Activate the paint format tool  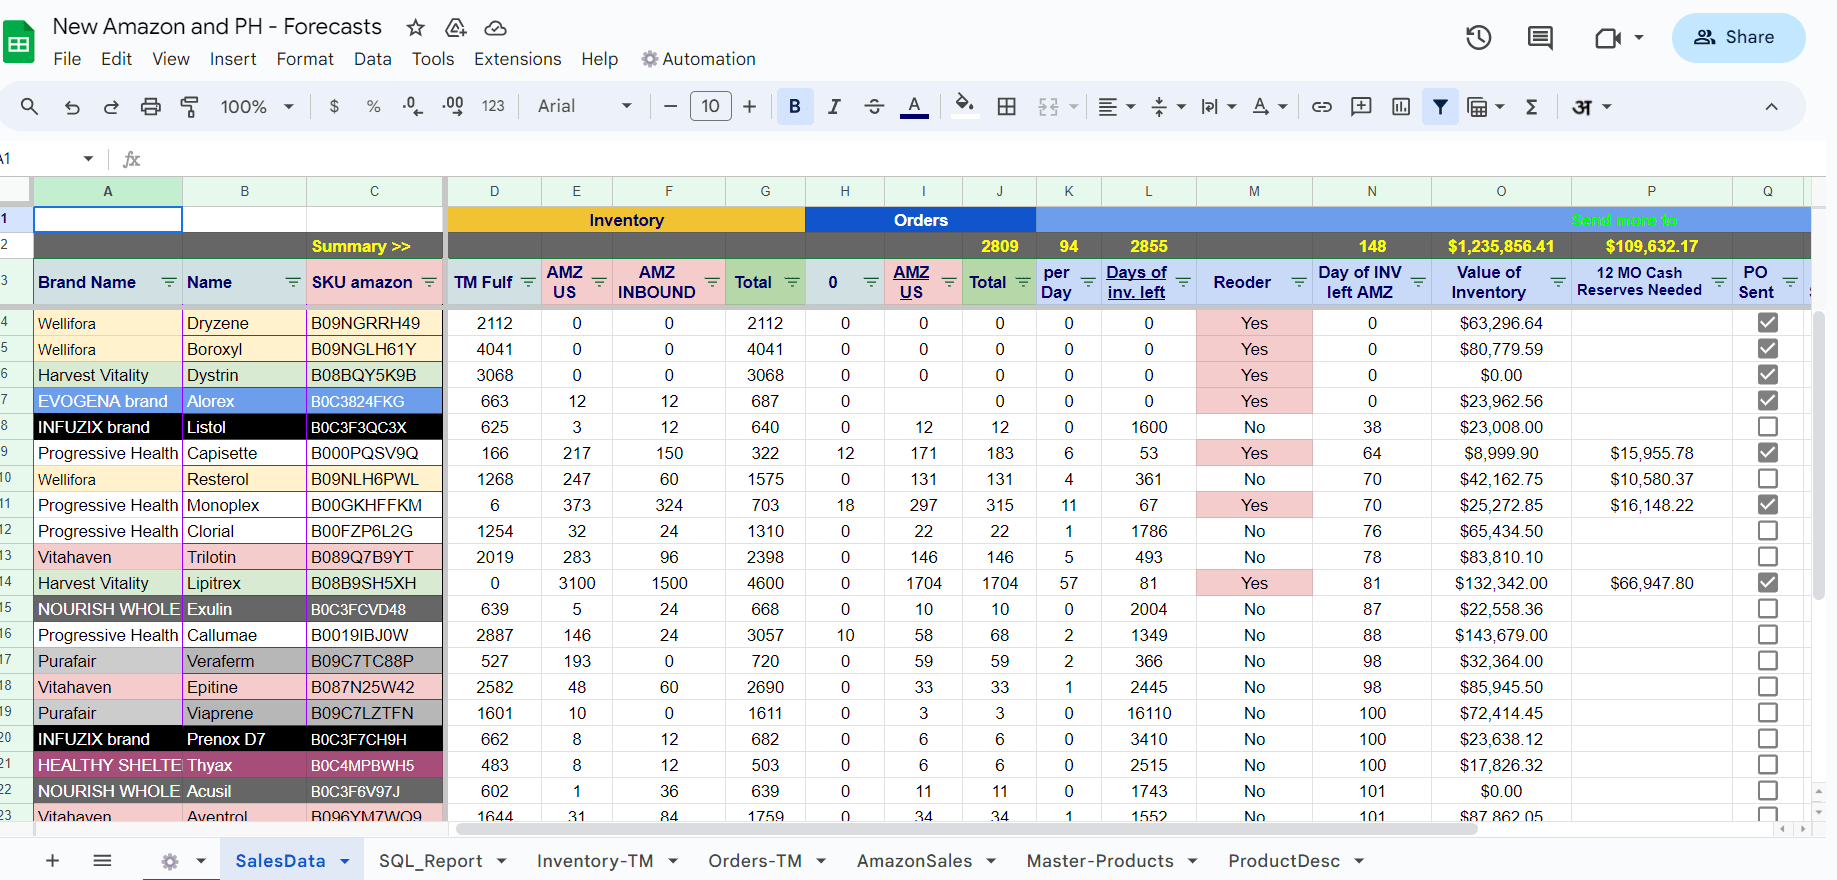point(189,106)
